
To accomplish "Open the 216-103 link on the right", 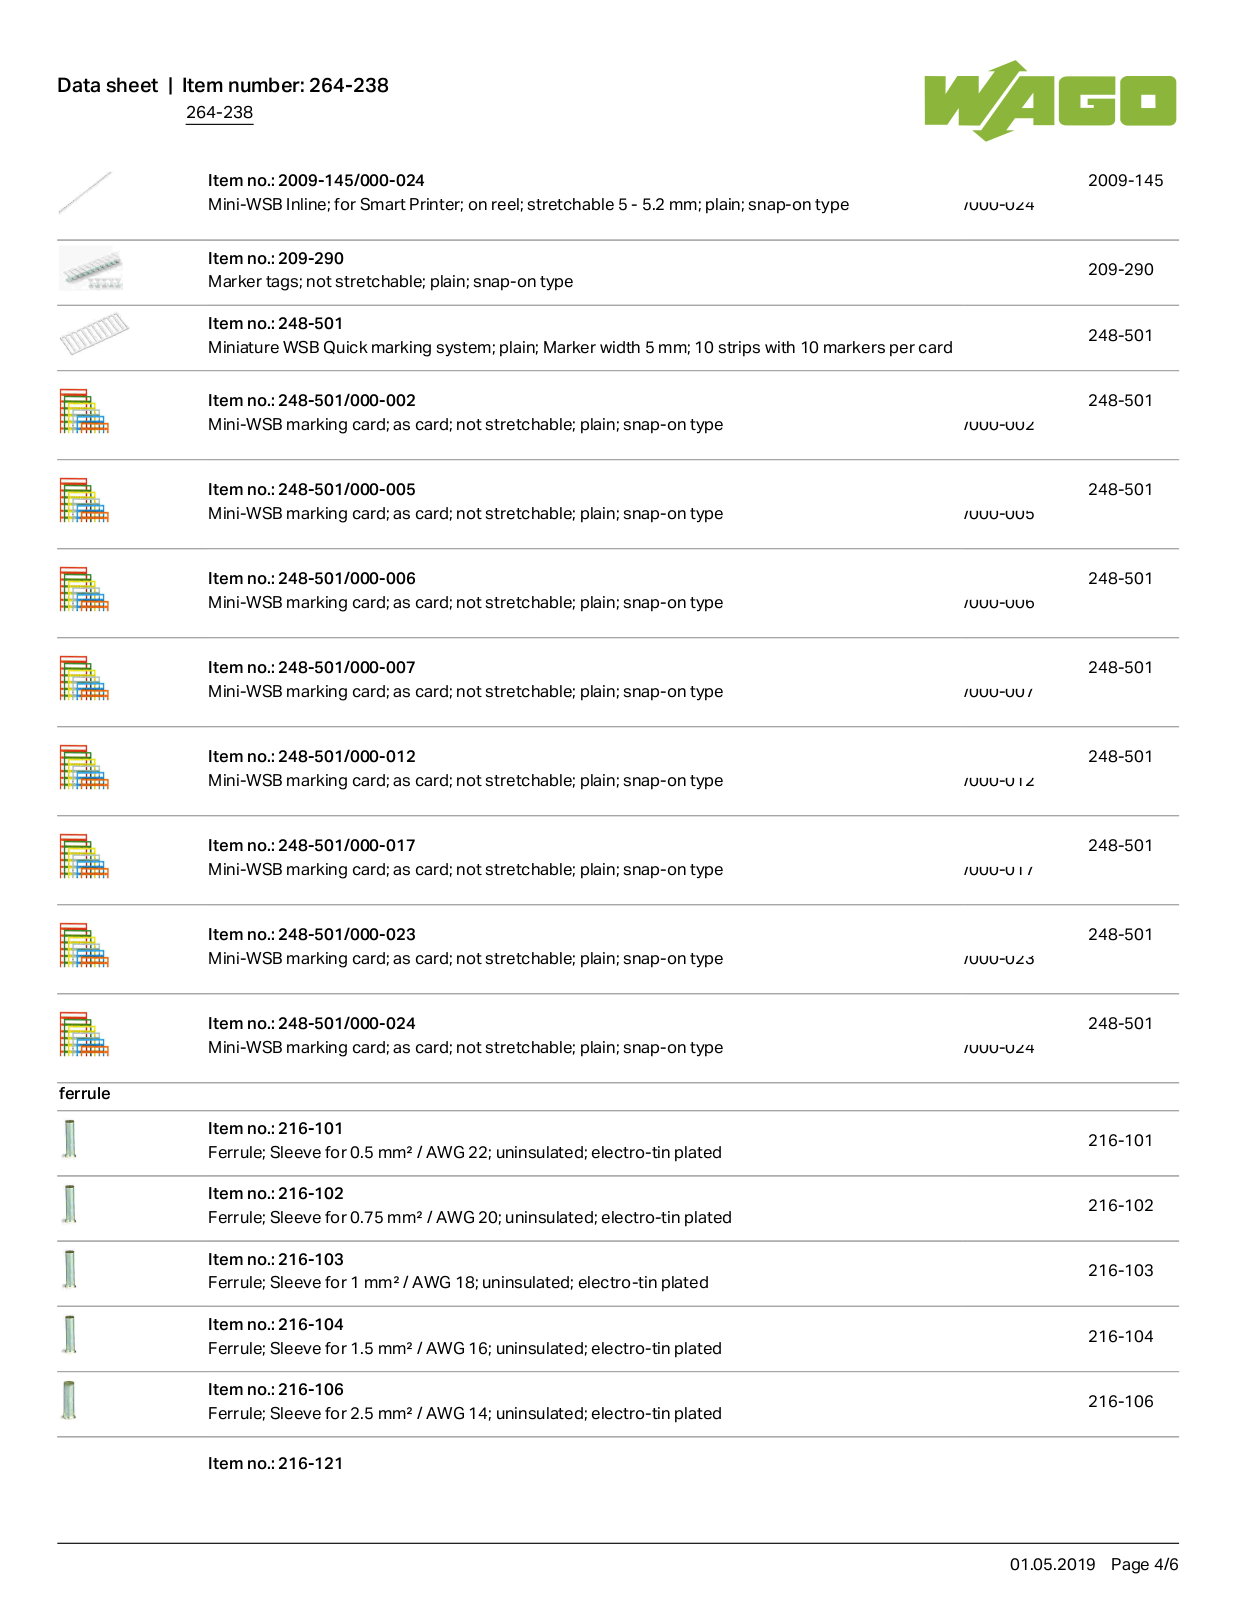I will (1120, 1271).
